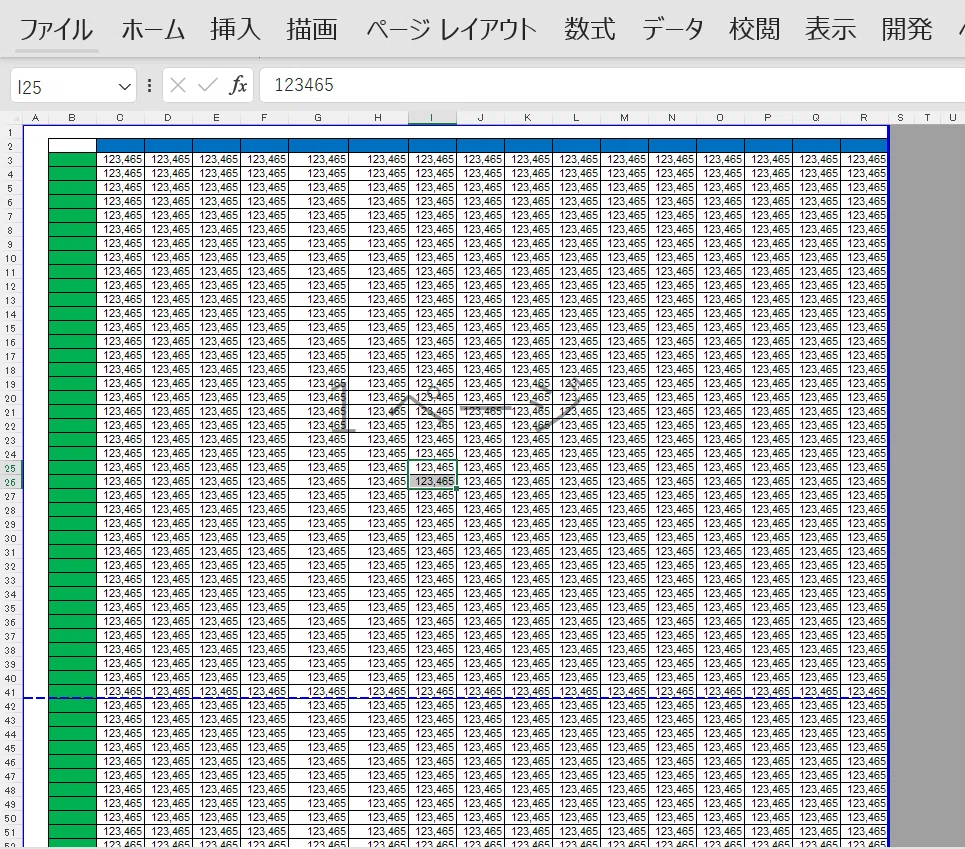Open the ページ レイアウト tab
This screenshot has height=849, width=965.
[x=451, y=29]
